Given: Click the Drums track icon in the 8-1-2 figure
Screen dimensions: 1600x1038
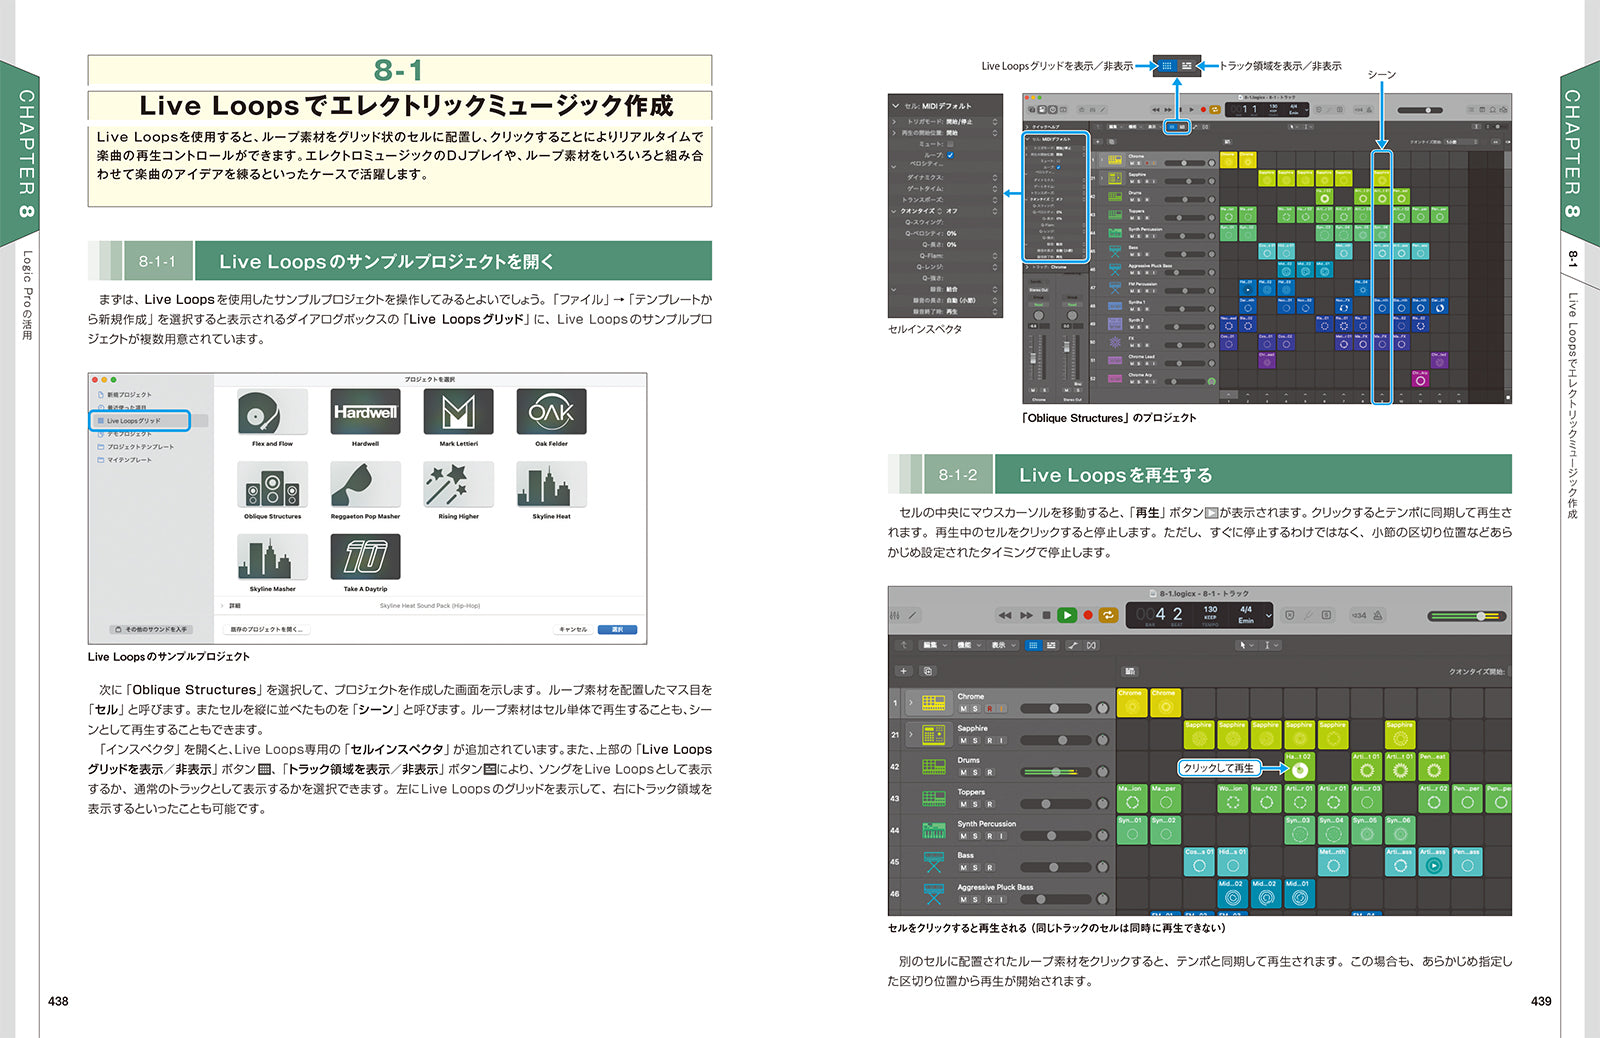Looking at the screenshot, I should (x=934, y=767).
